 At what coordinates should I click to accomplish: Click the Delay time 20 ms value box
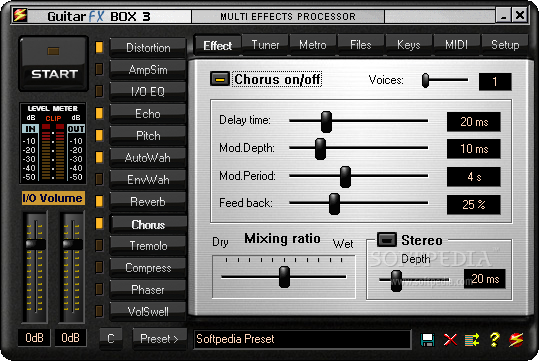click(474, 122)
